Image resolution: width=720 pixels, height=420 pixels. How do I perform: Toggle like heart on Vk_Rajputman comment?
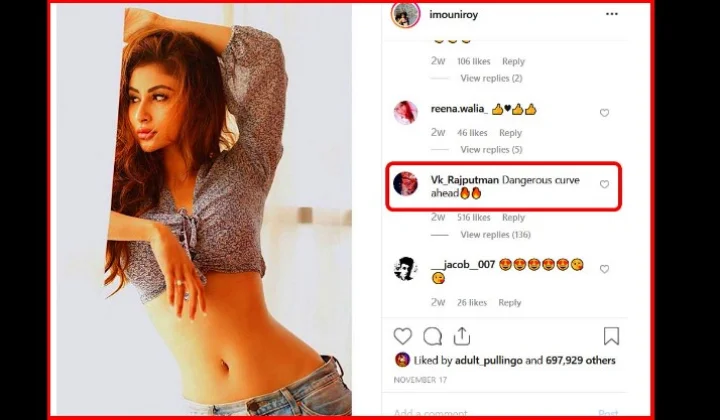[604, 185]
